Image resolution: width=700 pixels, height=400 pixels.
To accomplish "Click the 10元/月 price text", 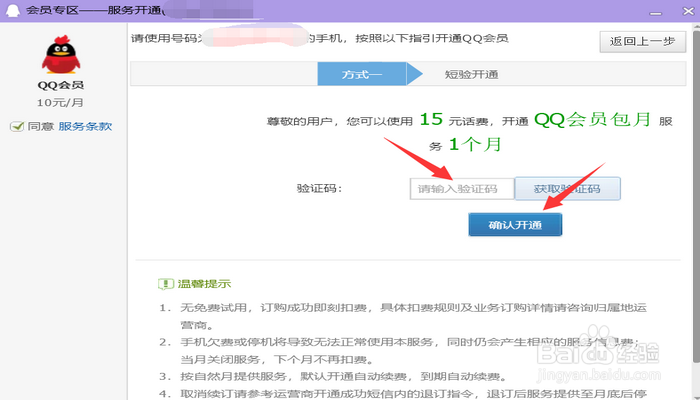I will pos(60,103).
